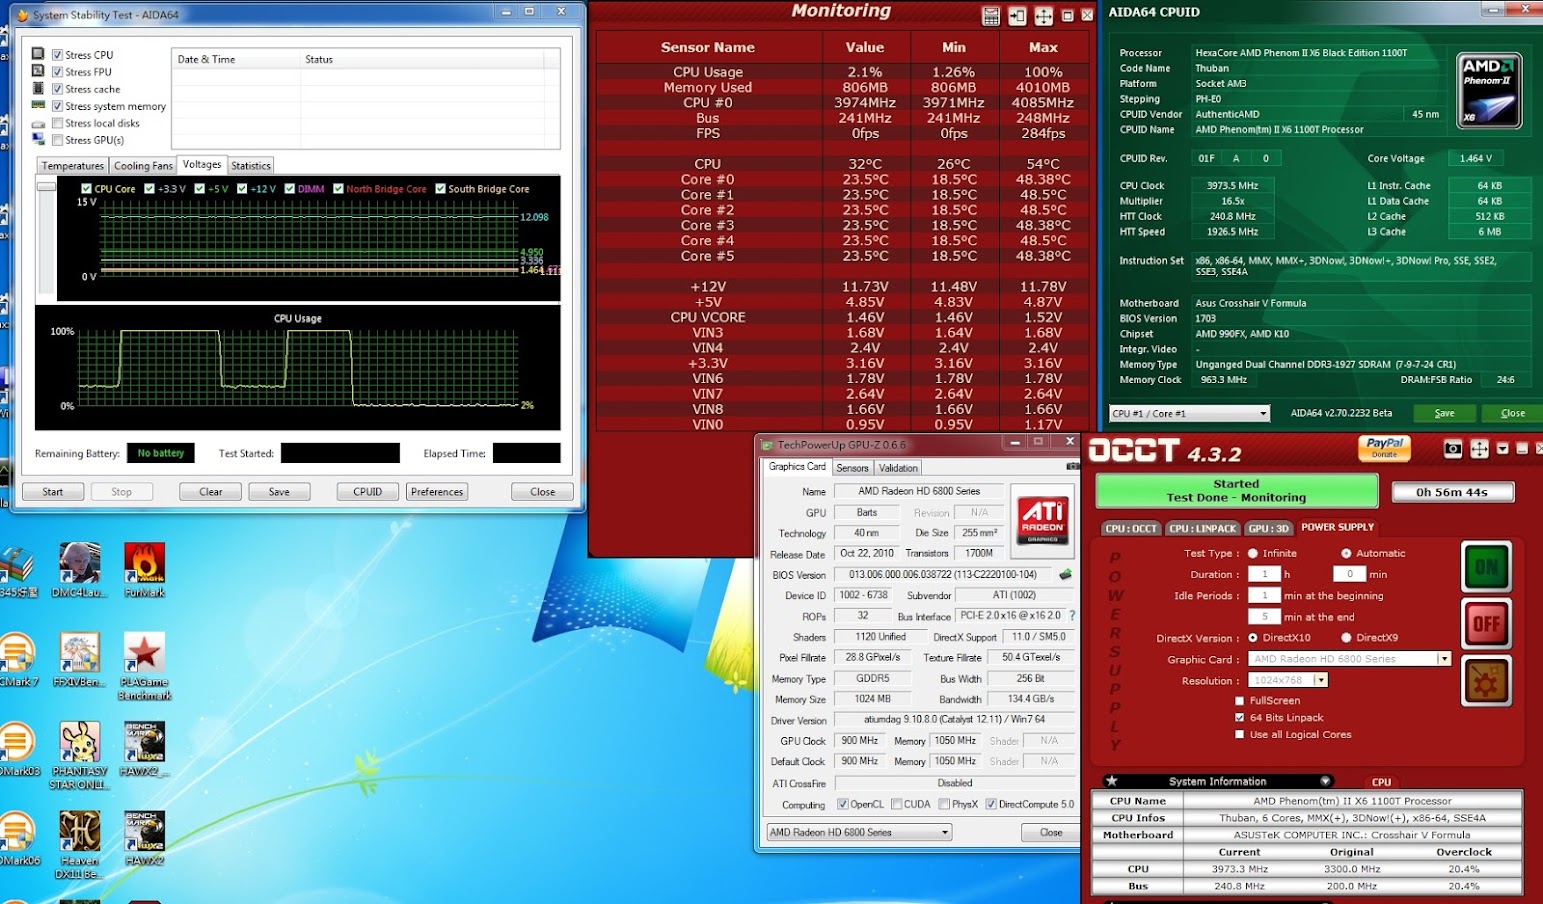Open the CPU : OCCT tab

1131,528
